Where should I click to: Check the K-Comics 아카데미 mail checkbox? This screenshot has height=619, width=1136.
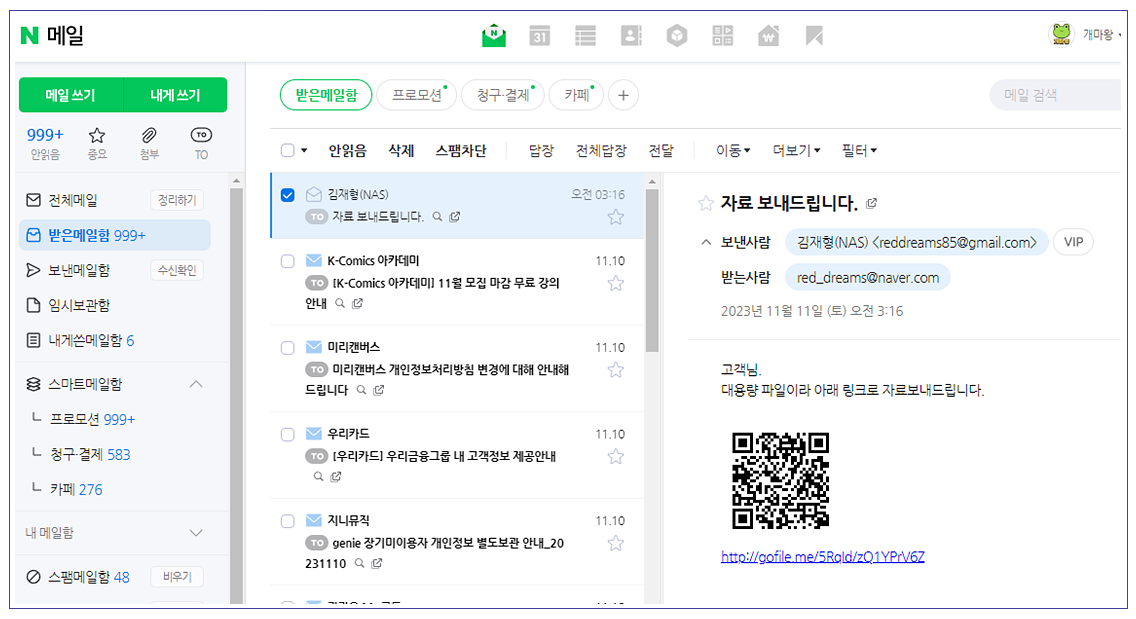pyautogui.click(x=288, y=261)
